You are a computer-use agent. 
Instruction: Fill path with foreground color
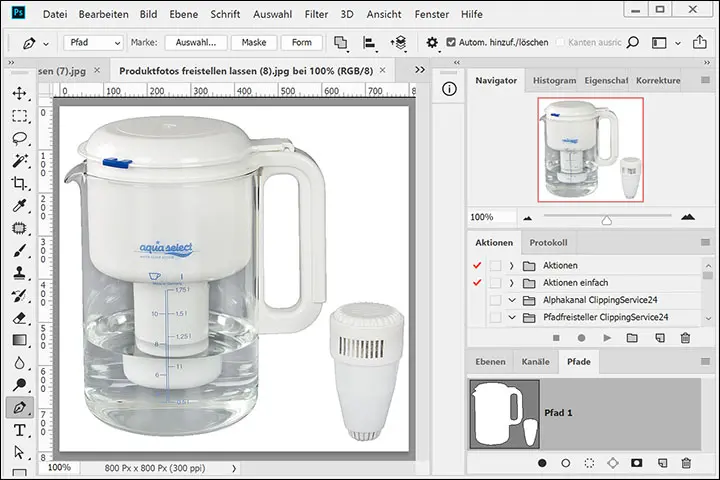click(x=542, y=464)
